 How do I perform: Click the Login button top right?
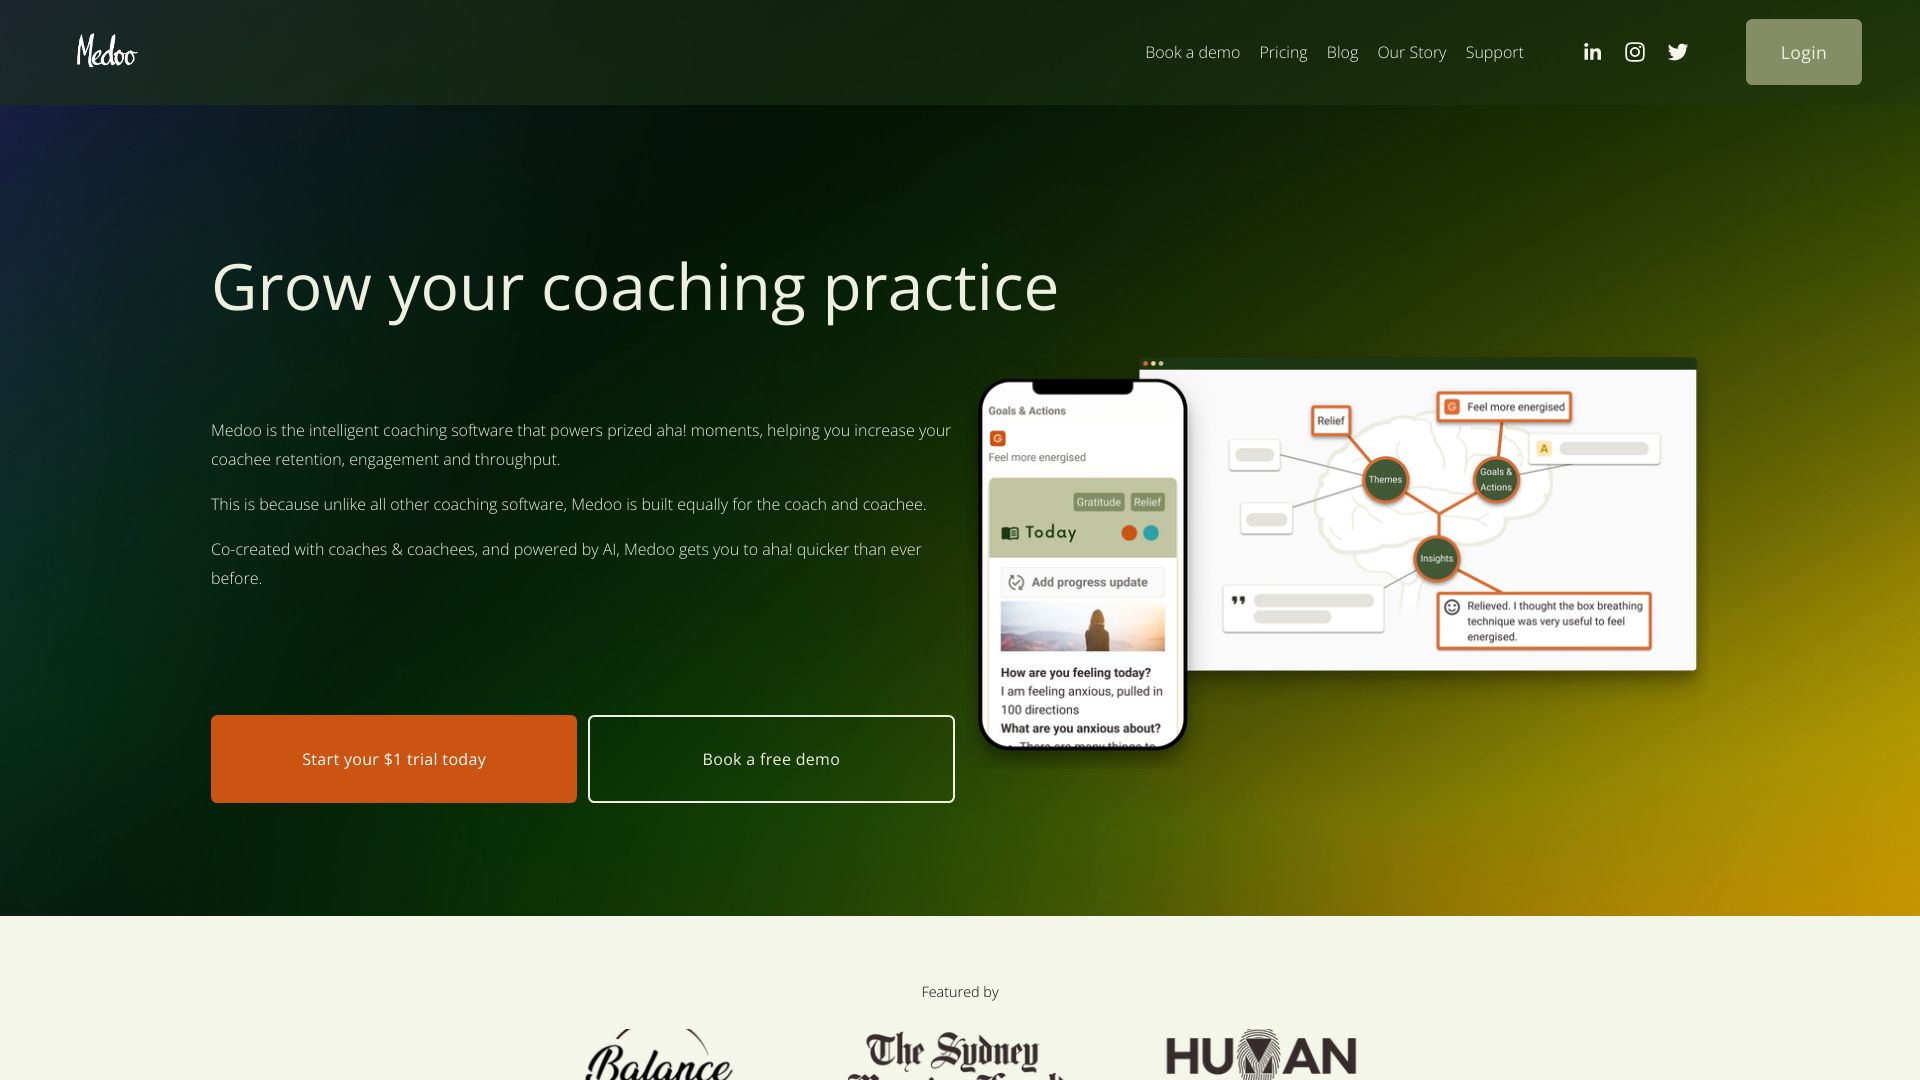point(1803,51)
